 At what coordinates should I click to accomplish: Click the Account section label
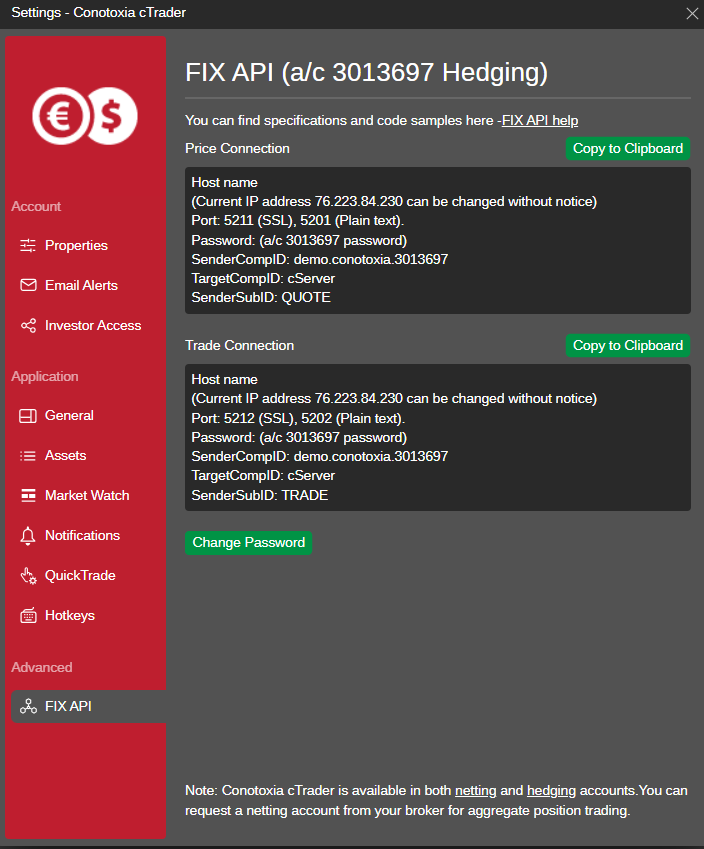pos(36,206)
